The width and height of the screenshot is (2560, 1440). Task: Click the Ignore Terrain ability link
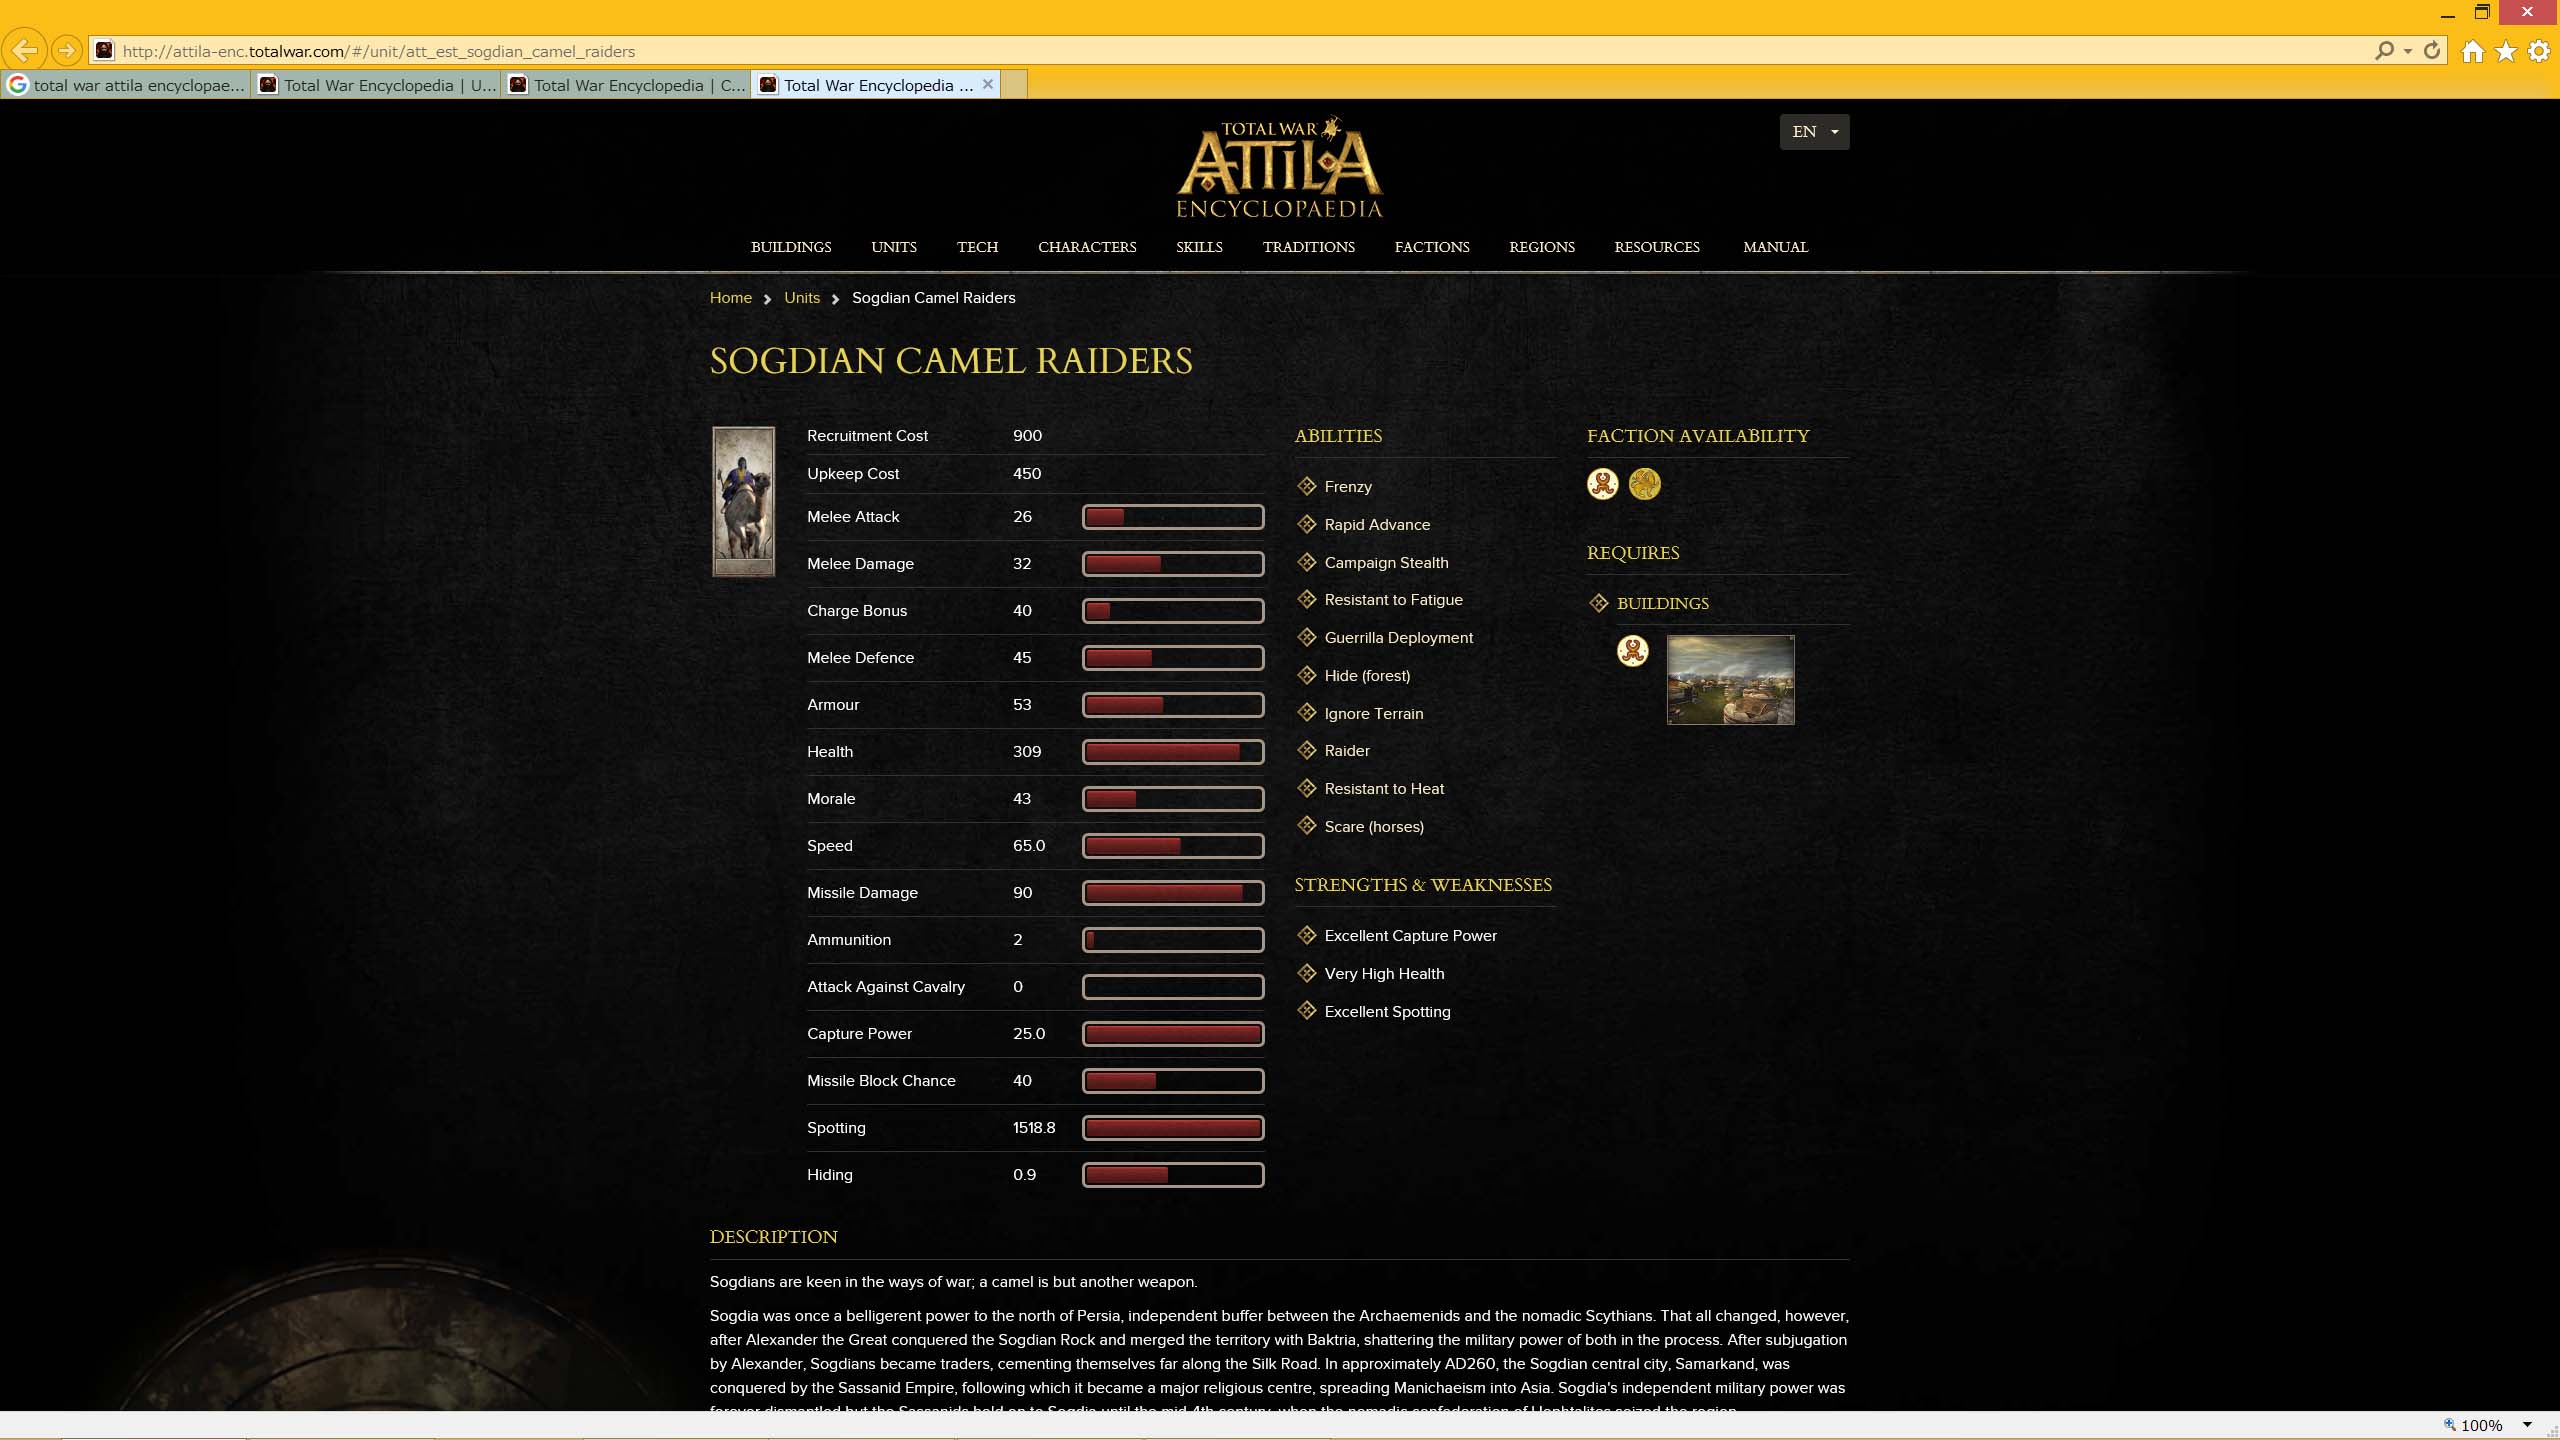(1373, 713)
